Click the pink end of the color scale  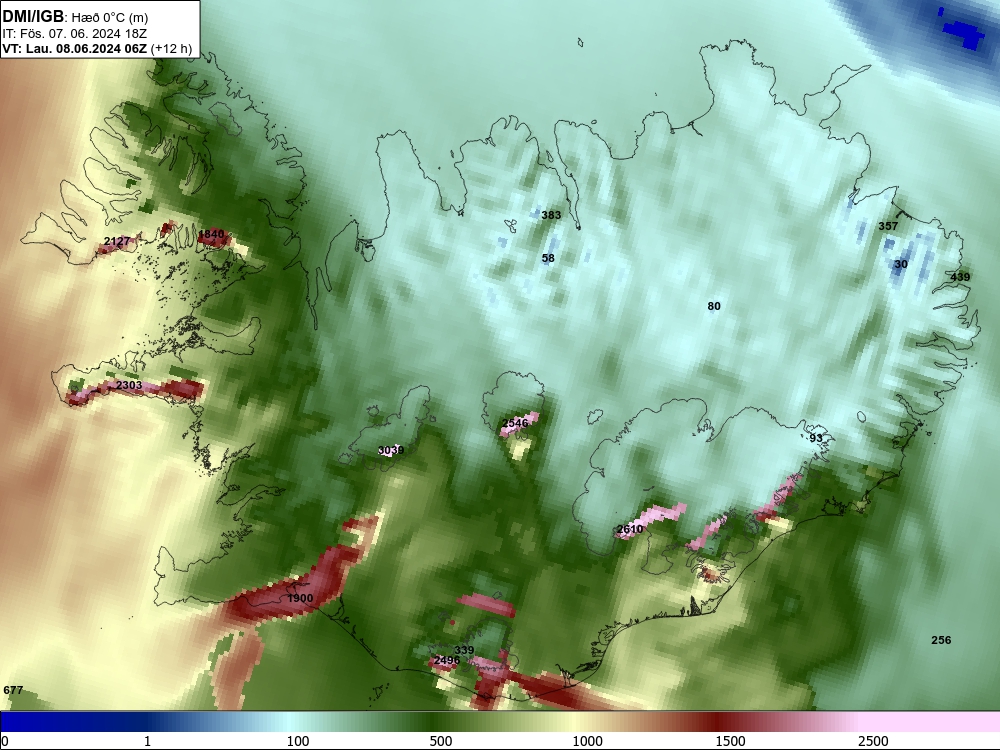tap(931, 722)
